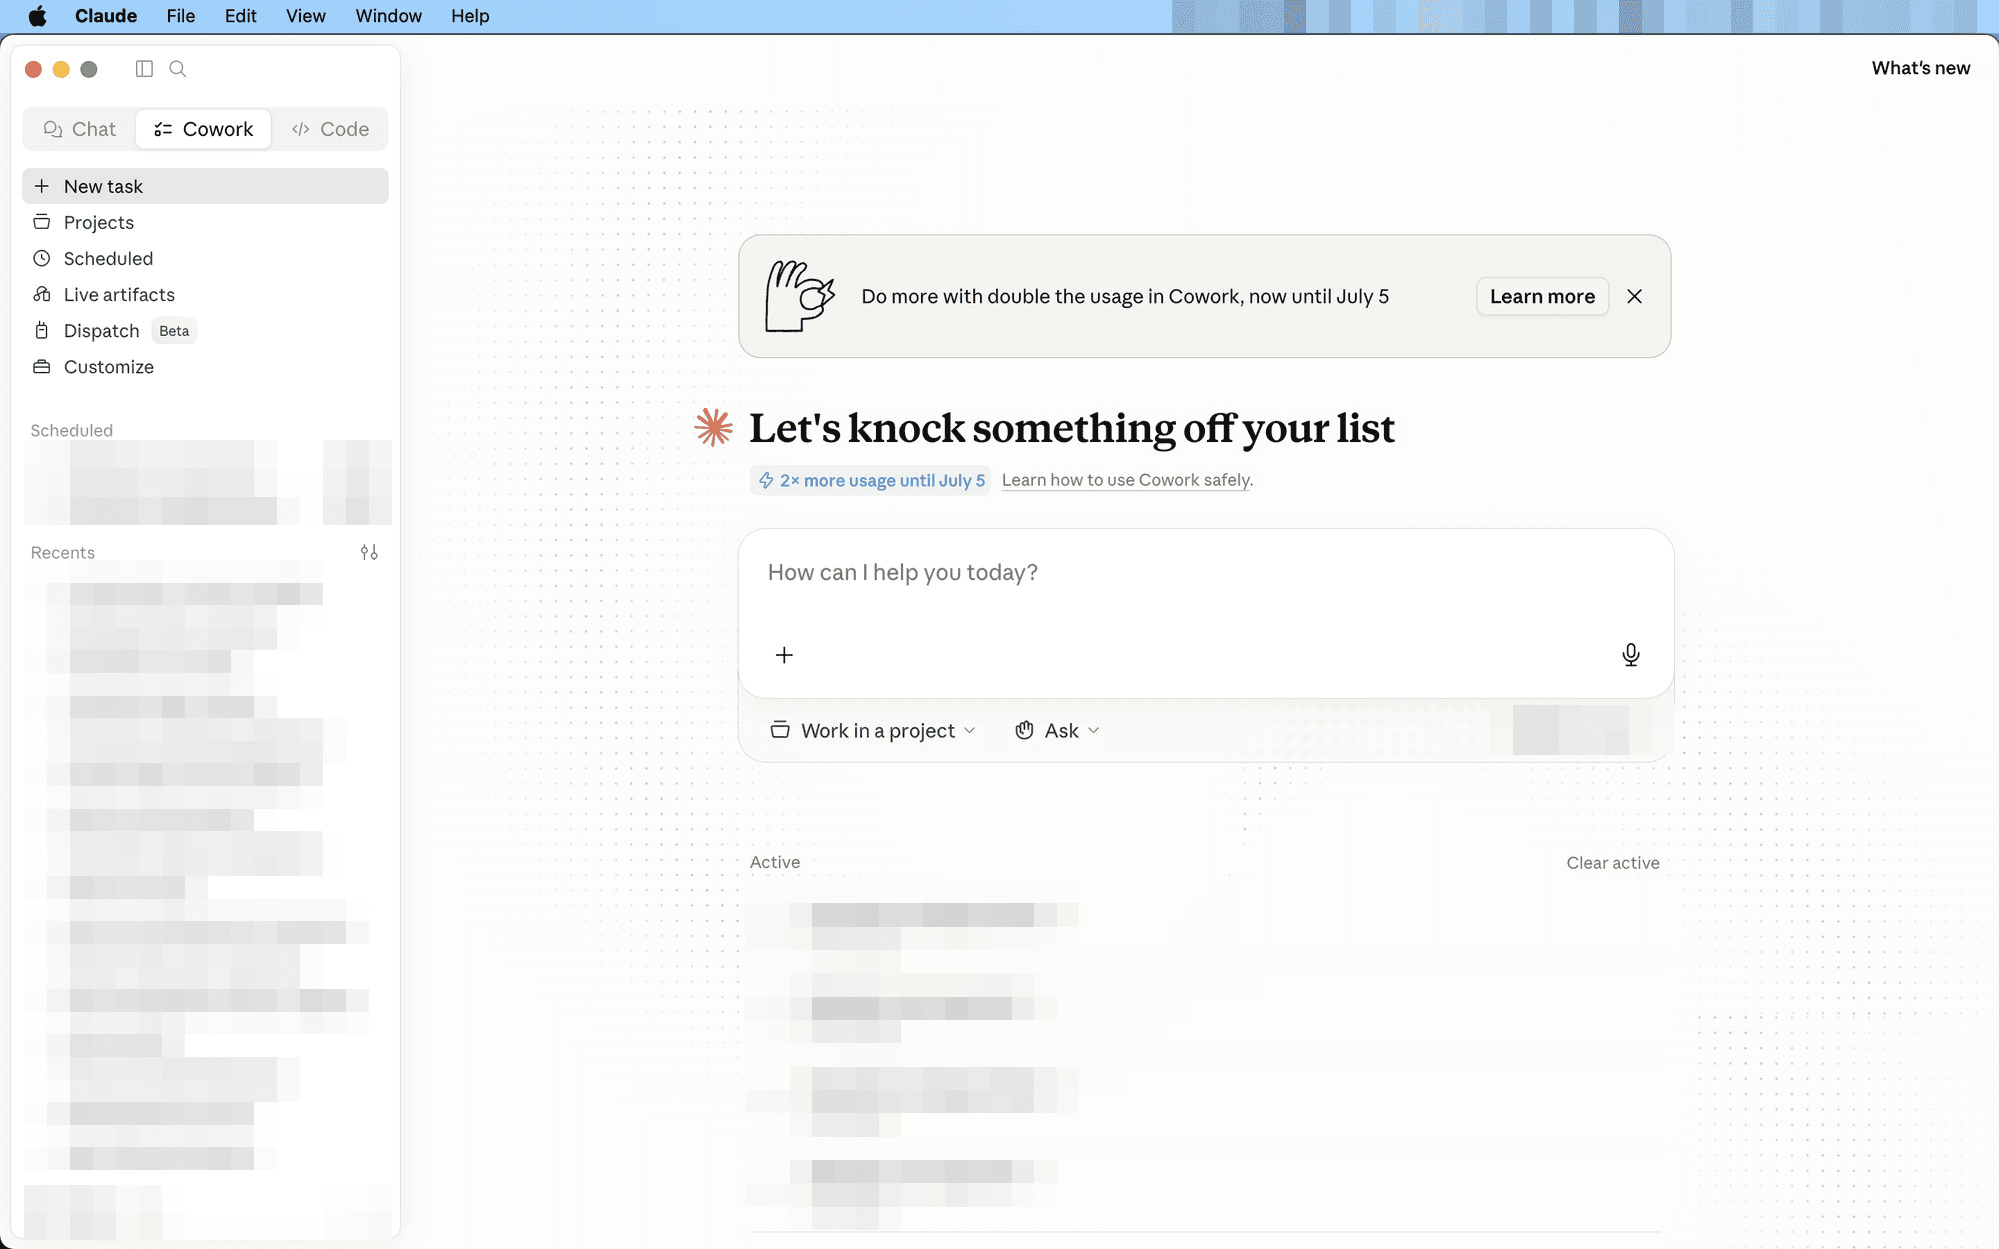1999x1249 pixels.
Task: Open the View menu
Action: [x=306, y=16]
